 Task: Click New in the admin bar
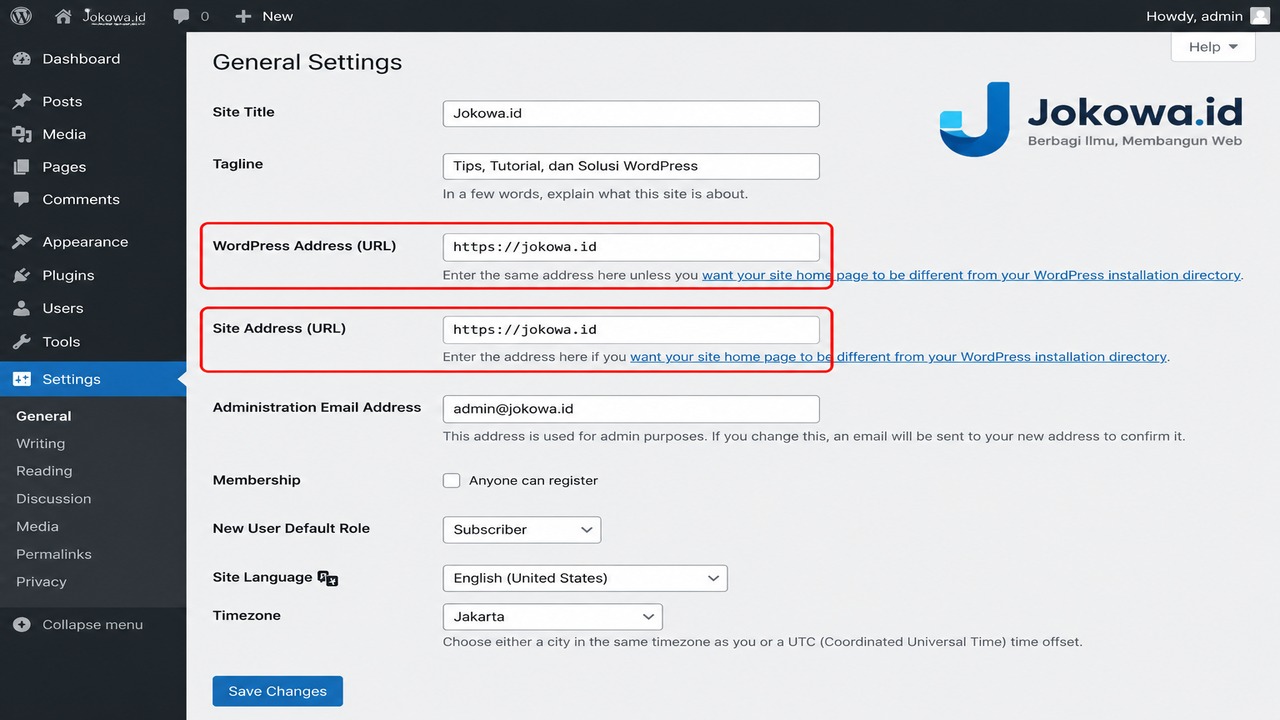click(278, 16)
